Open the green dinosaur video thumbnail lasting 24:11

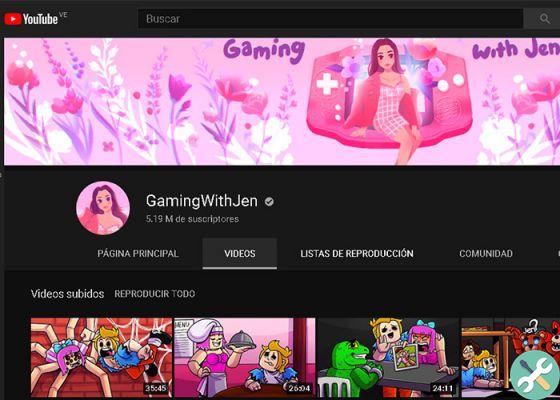[388, 358]
